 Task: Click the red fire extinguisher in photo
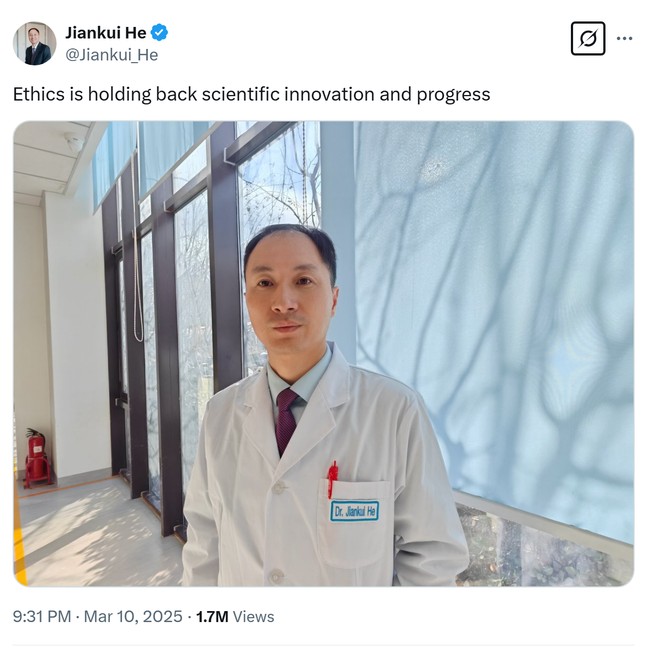point(37,458)
